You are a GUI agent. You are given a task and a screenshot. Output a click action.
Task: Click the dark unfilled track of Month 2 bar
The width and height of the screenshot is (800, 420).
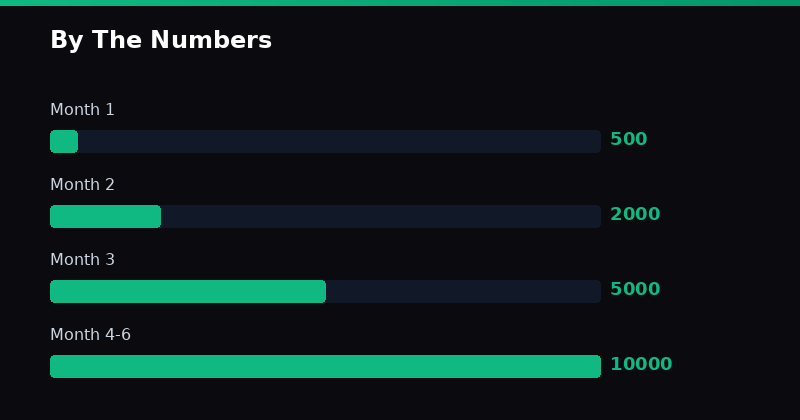tap(380, 216)
